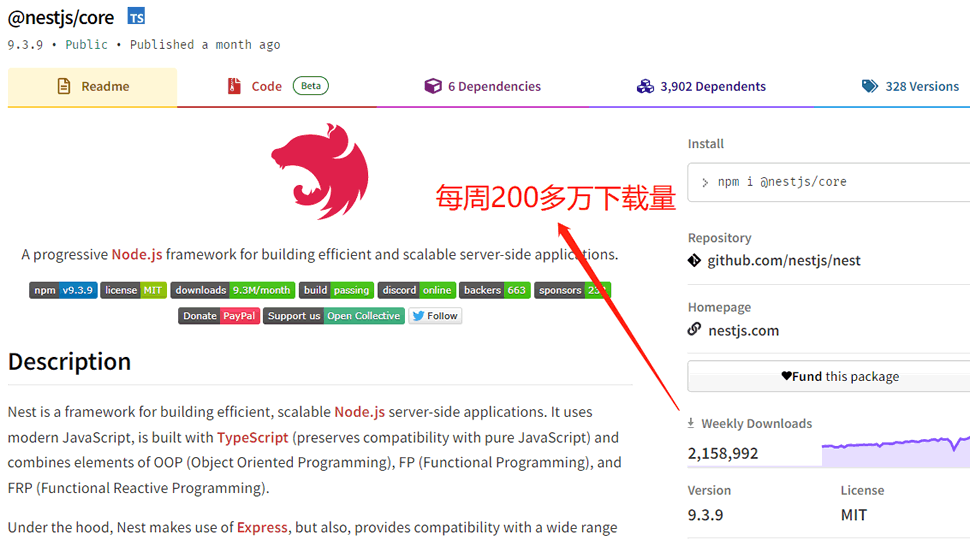This screenshot has height=541, width=970.
Task: Click the license MIT badge
Action: [x=133, y=290]
